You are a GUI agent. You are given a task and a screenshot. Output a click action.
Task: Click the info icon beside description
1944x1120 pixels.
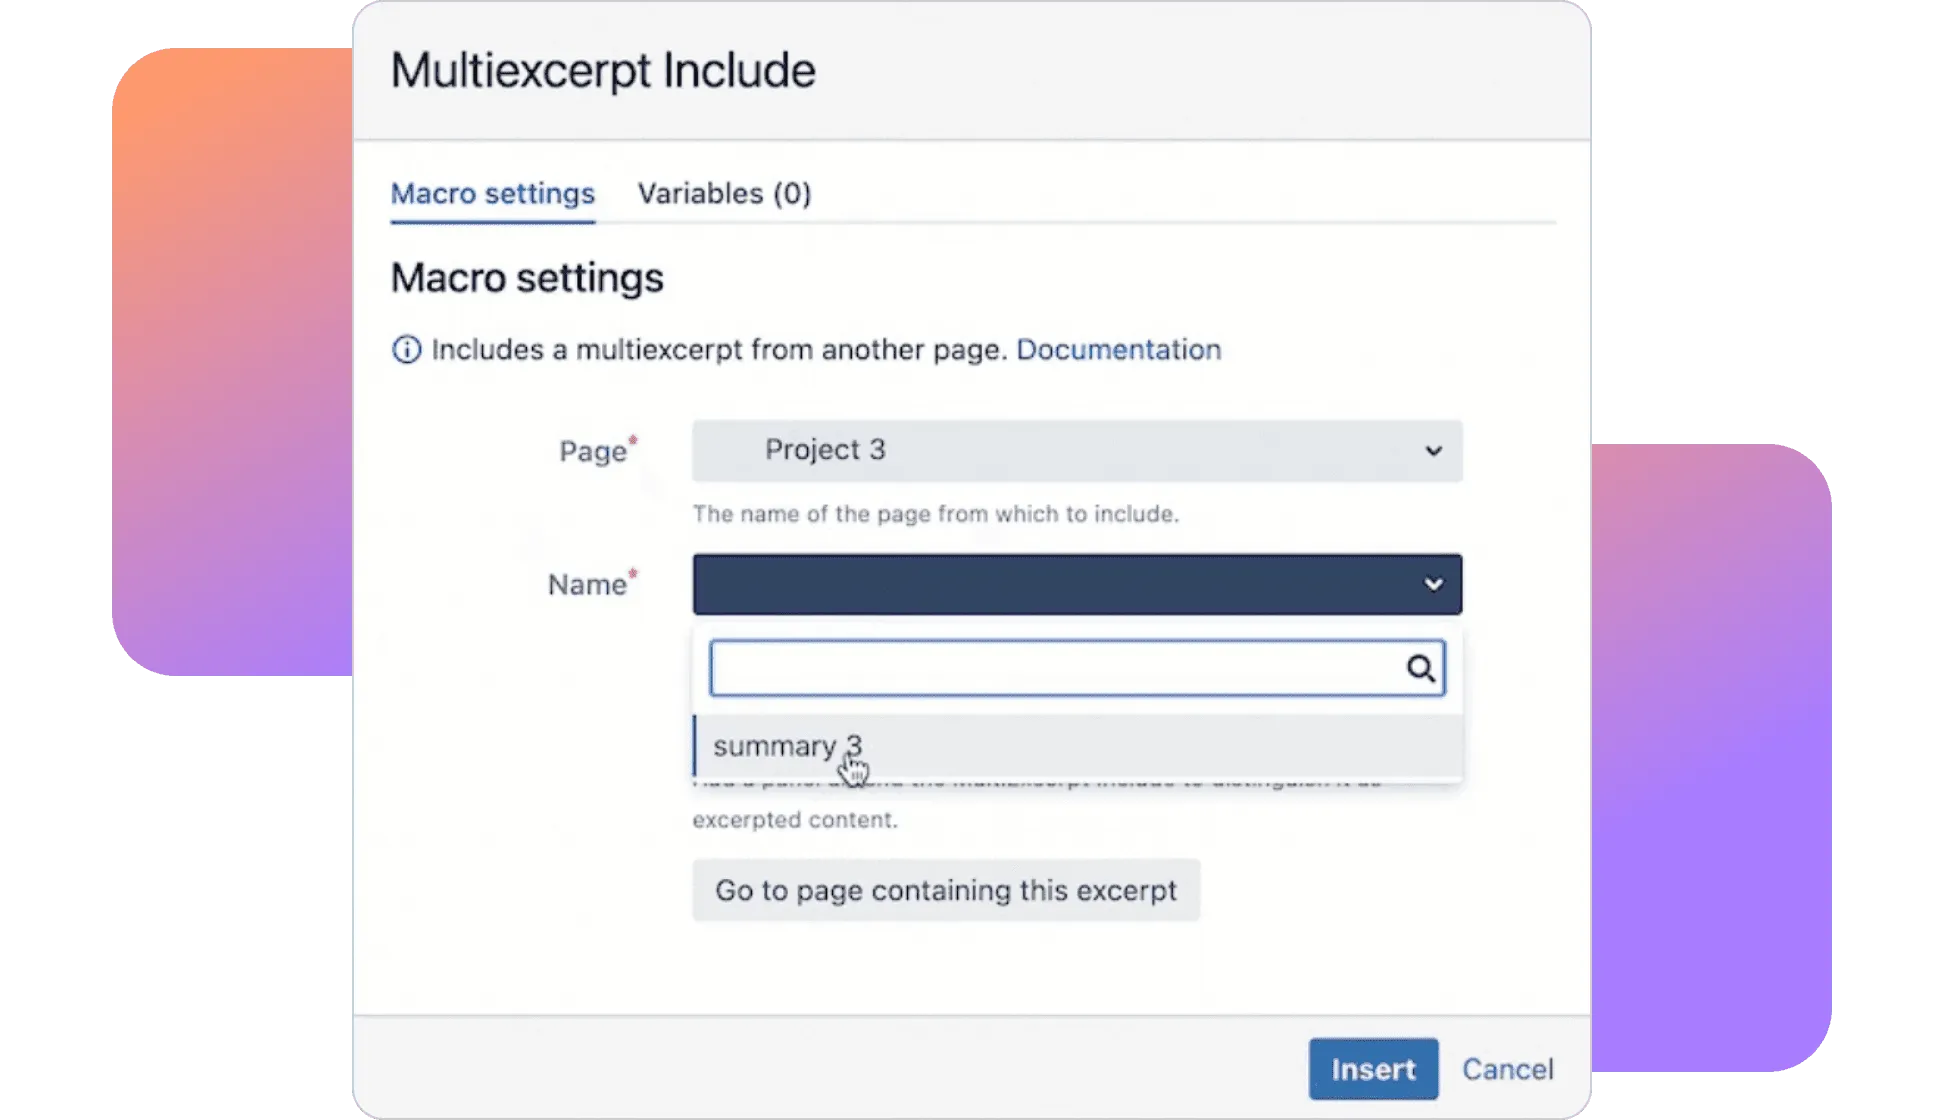click(x=406, y=350)
